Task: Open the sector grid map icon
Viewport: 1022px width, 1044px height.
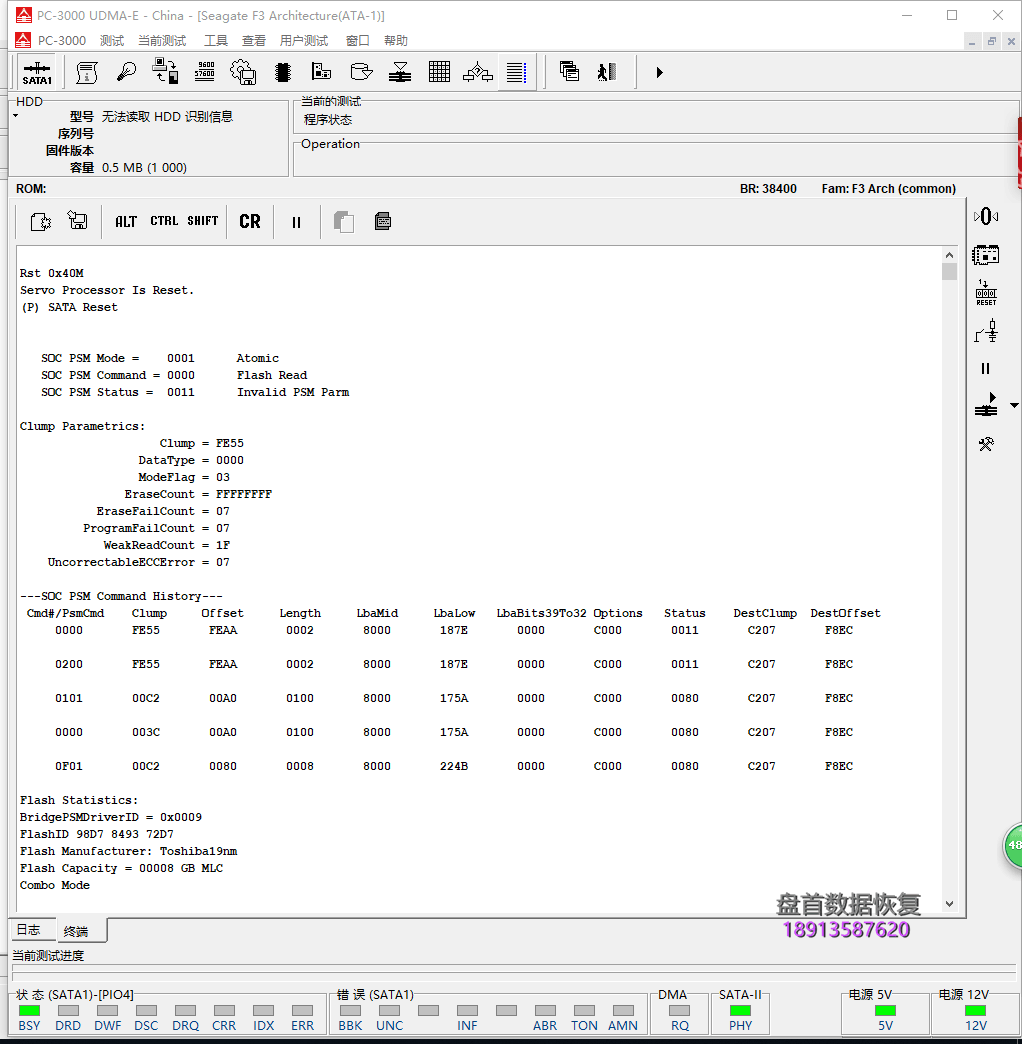Action: 439,71
